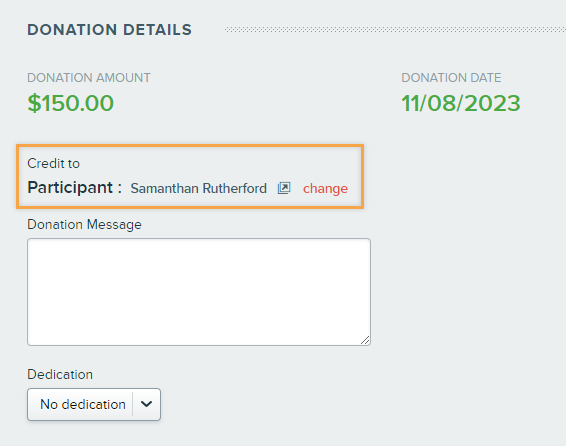
Task: Click the Donation Message label
Action: click(84, 225)
